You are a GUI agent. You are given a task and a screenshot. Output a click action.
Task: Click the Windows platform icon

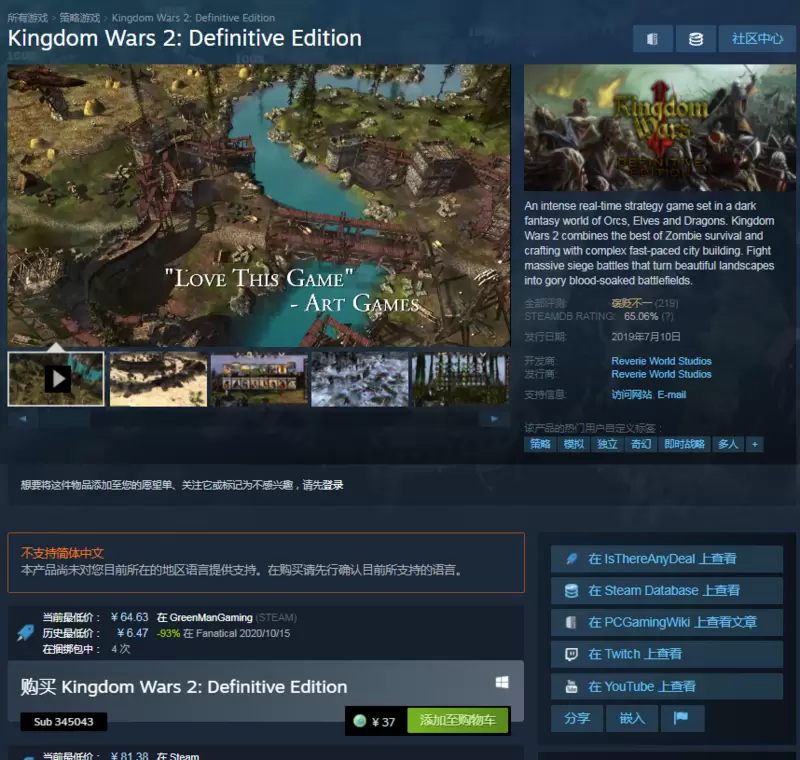click(502, 682)
